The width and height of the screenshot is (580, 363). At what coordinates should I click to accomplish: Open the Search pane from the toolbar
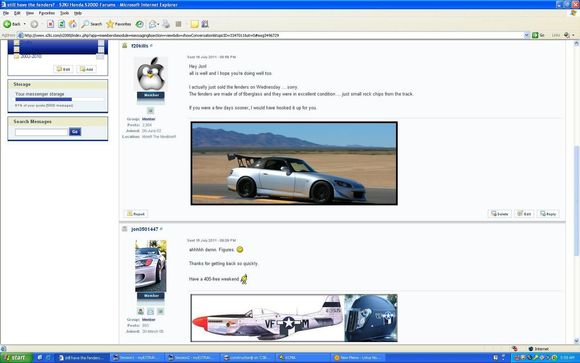click(x=91, y=24)
